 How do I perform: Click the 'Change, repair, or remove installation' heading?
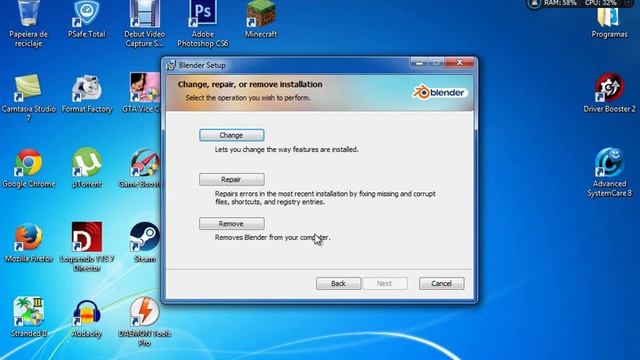(x=250, y=84)
